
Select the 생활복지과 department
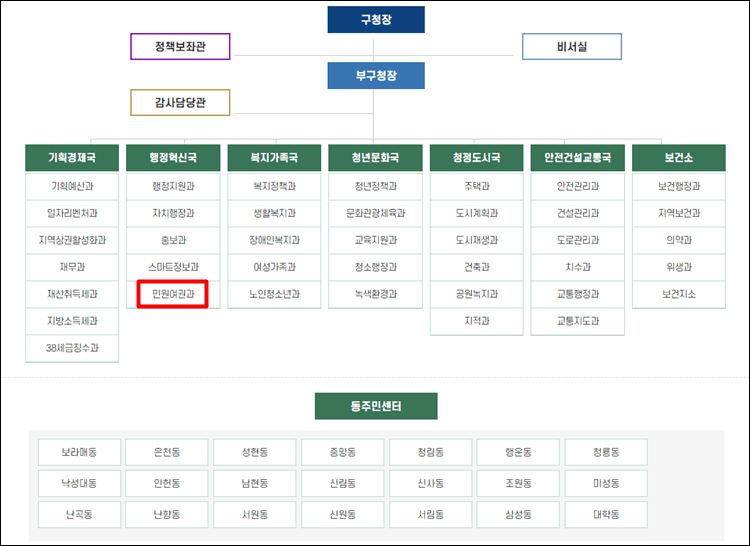[x=275, y=213]
